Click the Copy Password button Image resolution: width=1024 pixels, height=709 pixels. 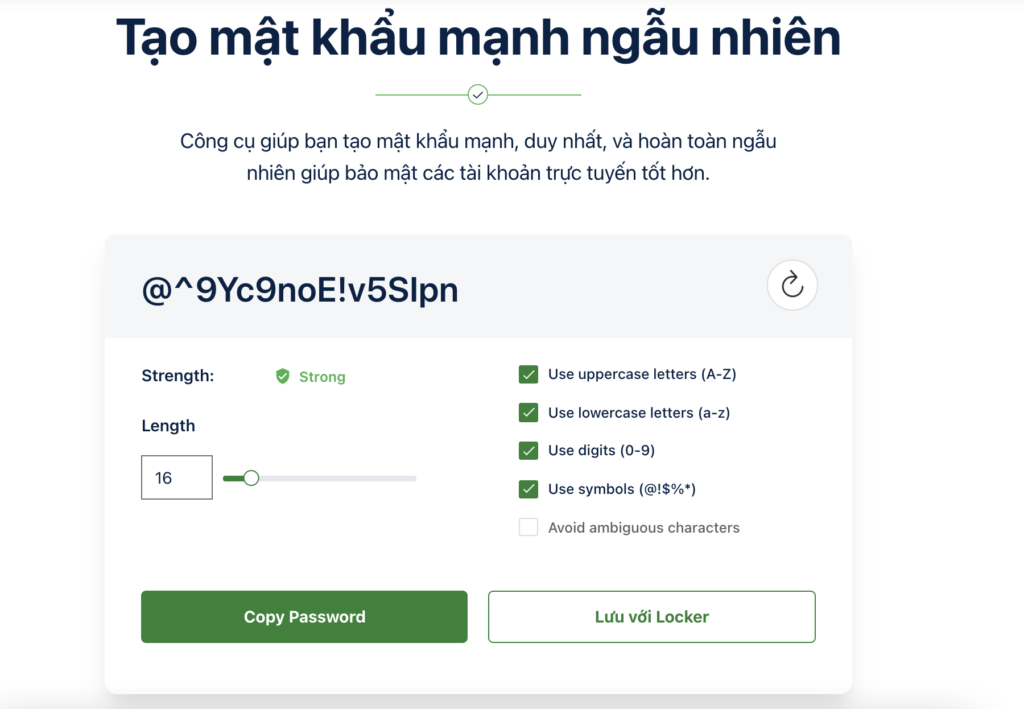pos(304,617)
